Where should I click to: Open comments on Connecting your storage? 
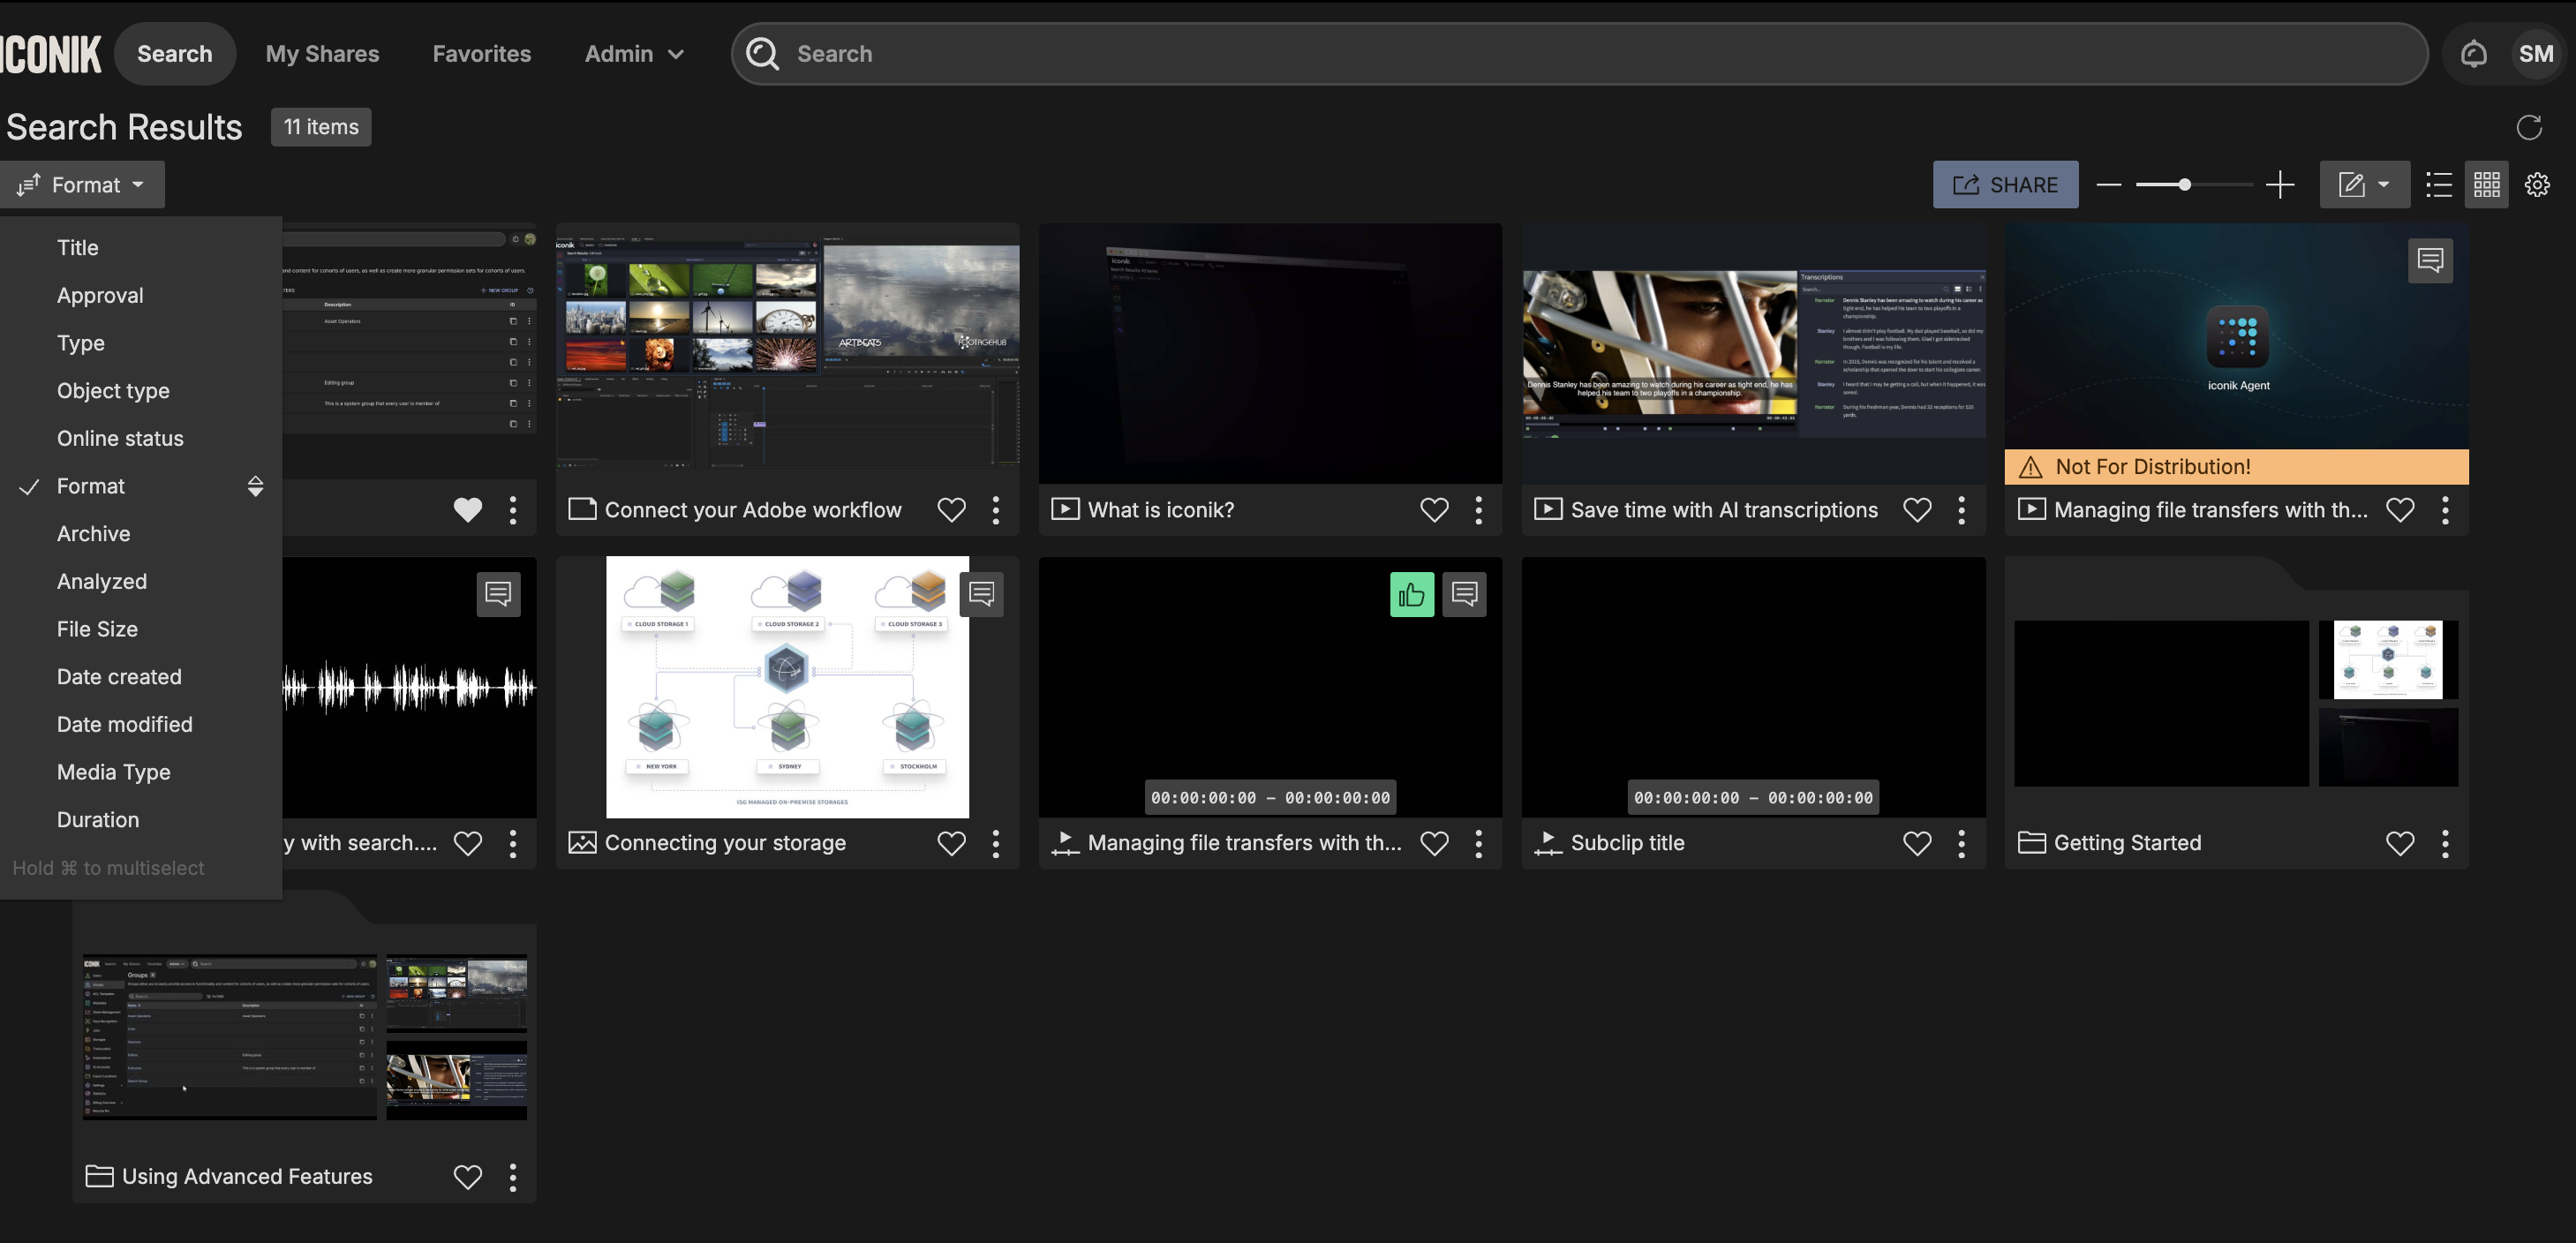pyautogui.click(x=981, y=595)
